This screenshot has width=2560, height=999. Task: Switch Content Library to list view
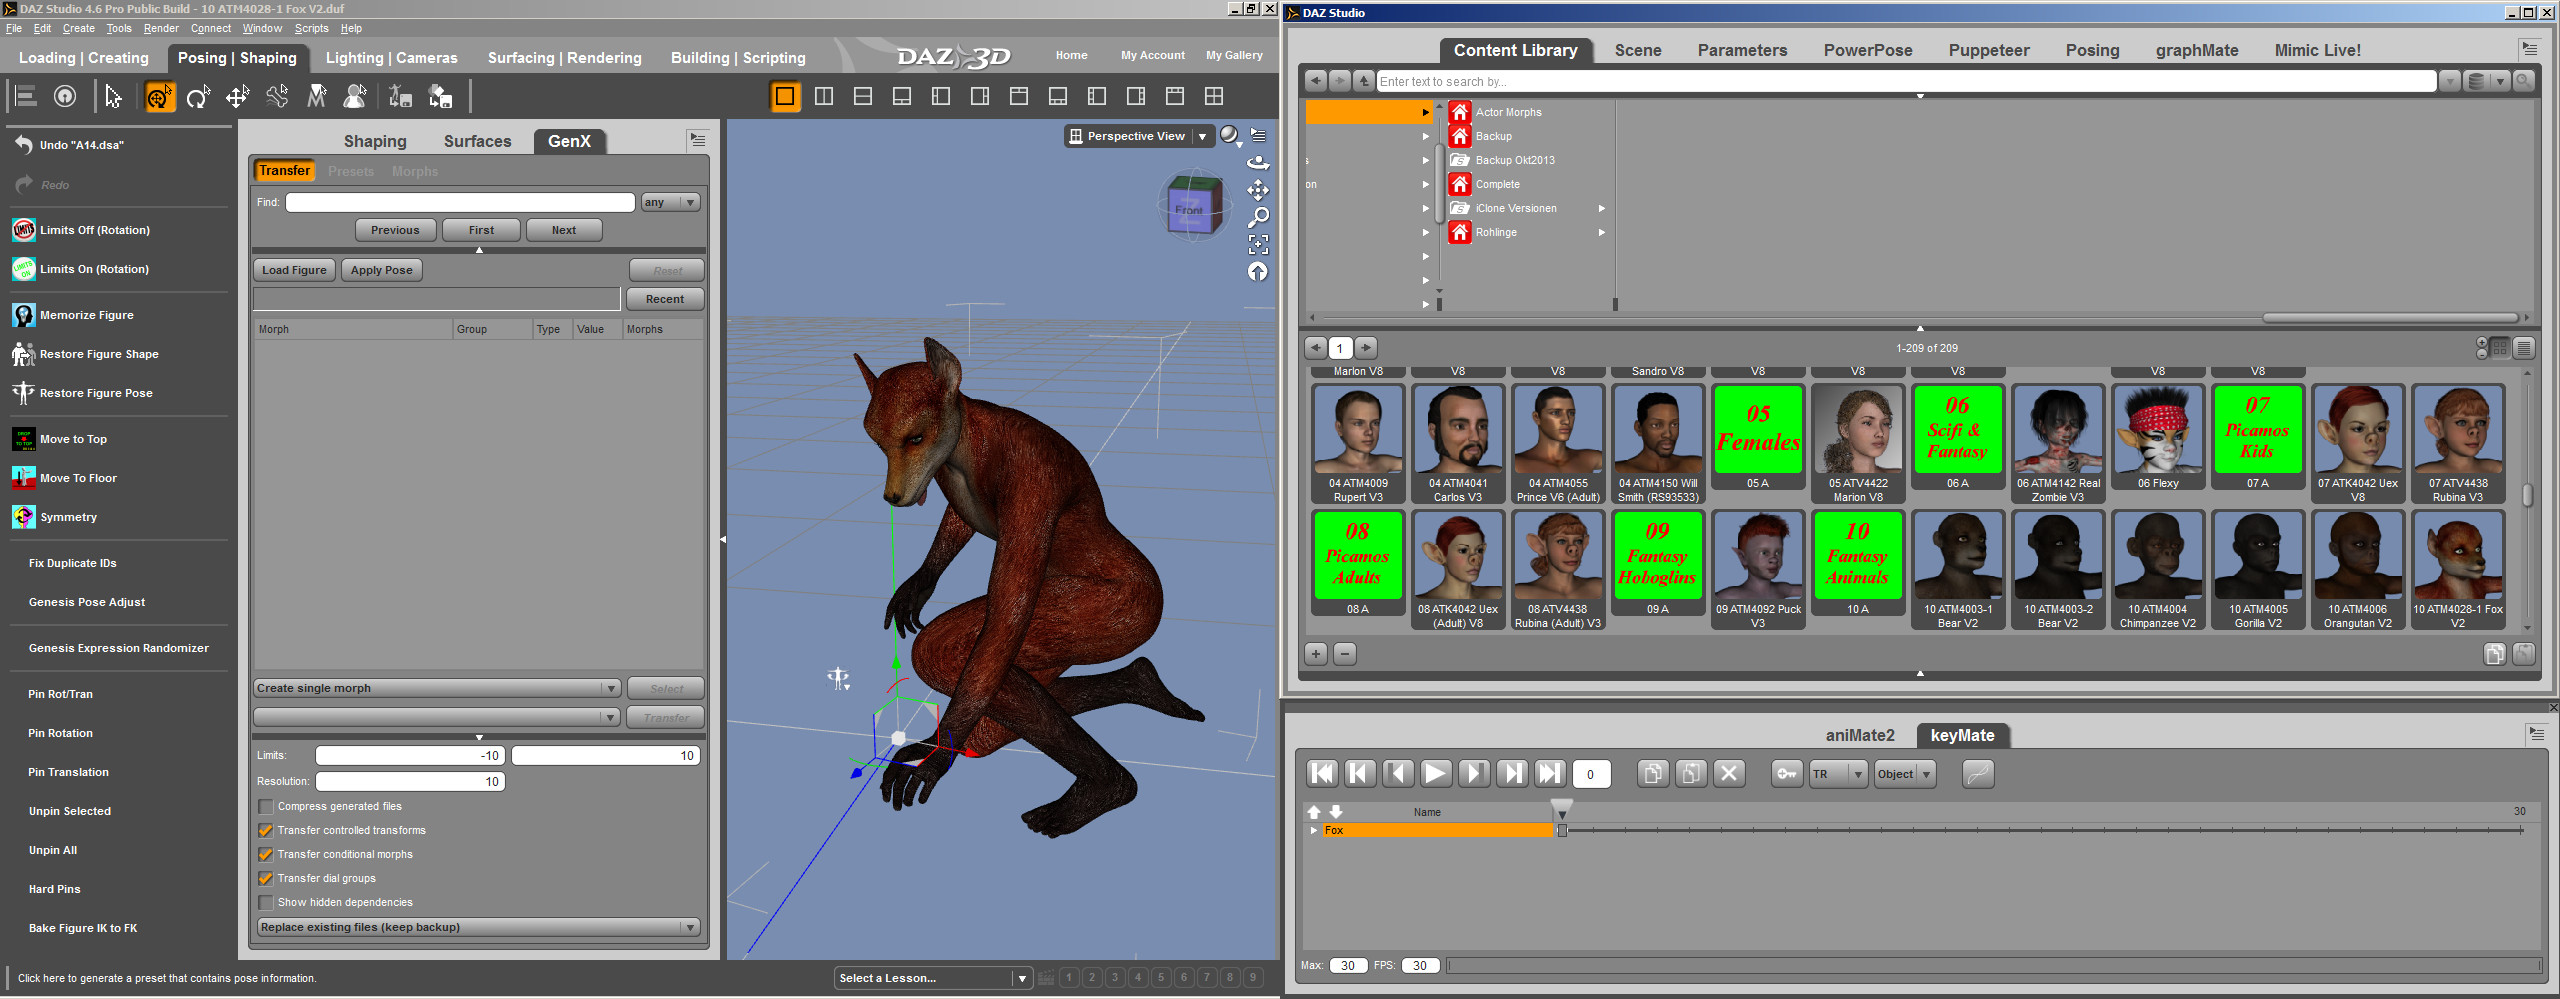click(2524, 347)
